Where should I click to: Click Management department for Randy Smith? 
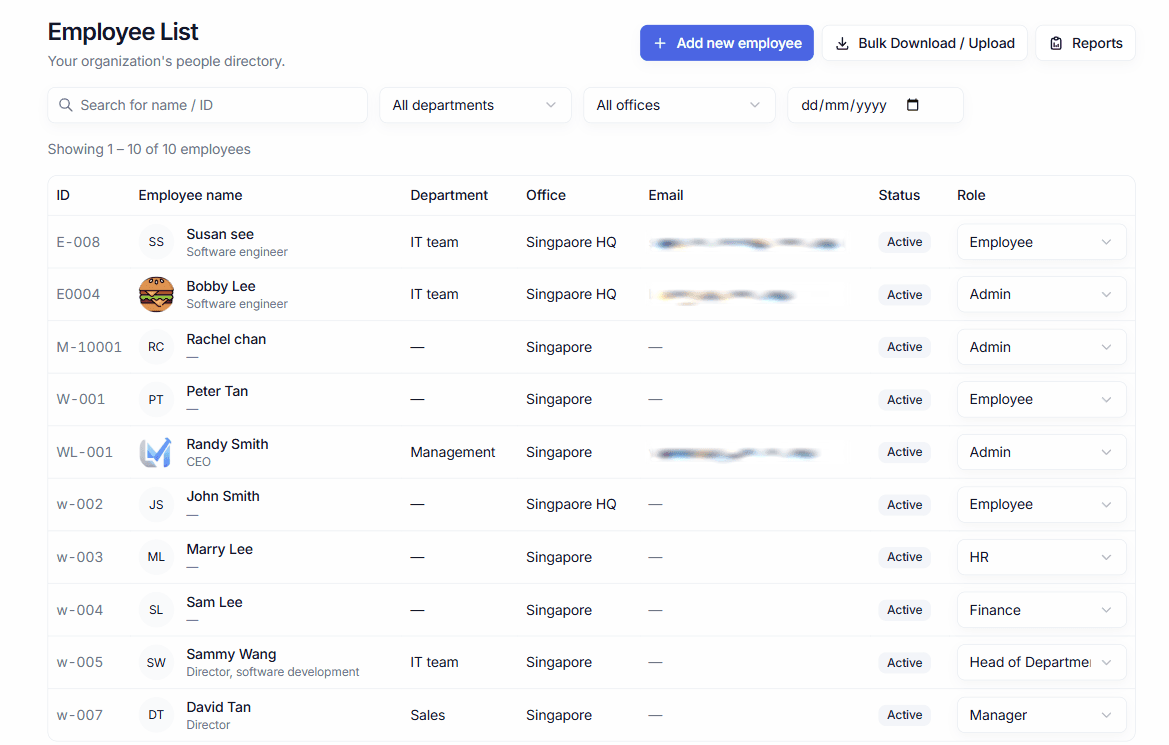point(453,453)
